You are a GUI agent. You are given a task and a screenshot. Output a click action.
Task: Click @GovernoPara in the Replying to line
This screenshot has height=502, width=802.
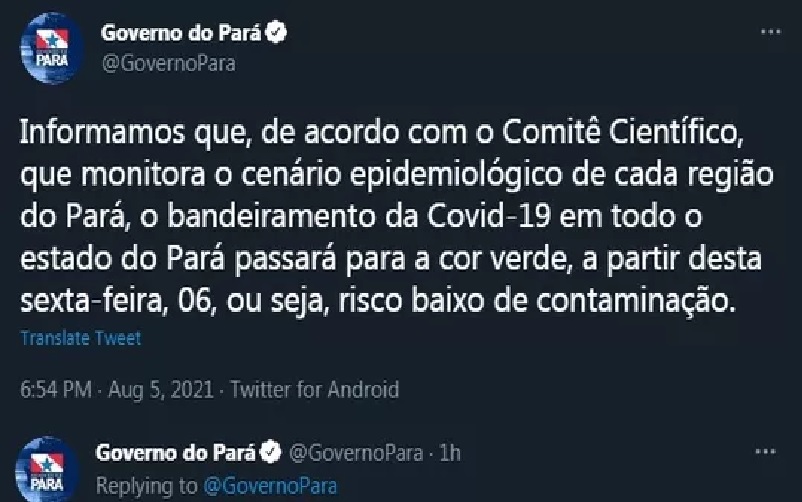(272, 486)
